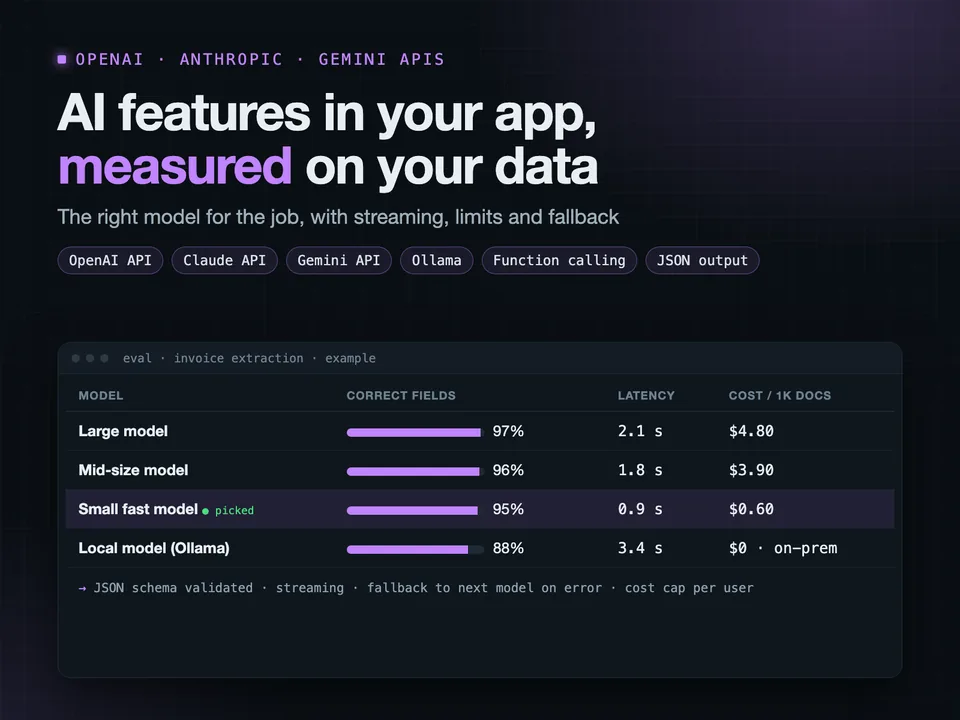Screen dimensions: 960x720
Task: Click the $0 · on-prem cost value
Action: point(783,549)
